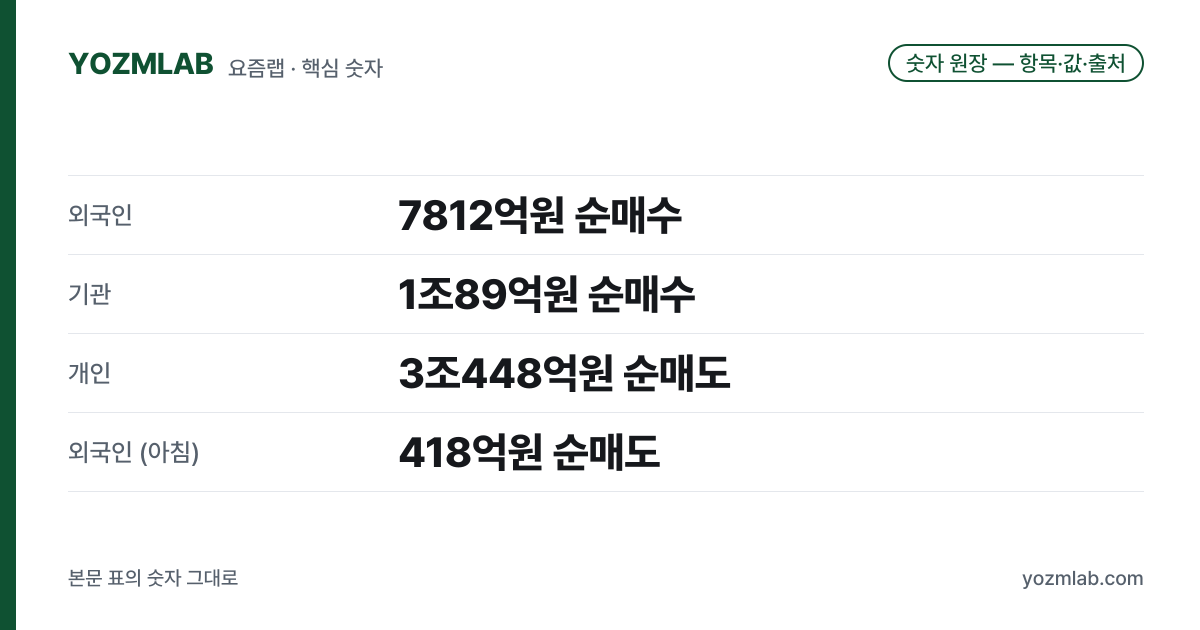Click the 1조89억원 amount
The image size is (1200, 630).
coord(488,294)
